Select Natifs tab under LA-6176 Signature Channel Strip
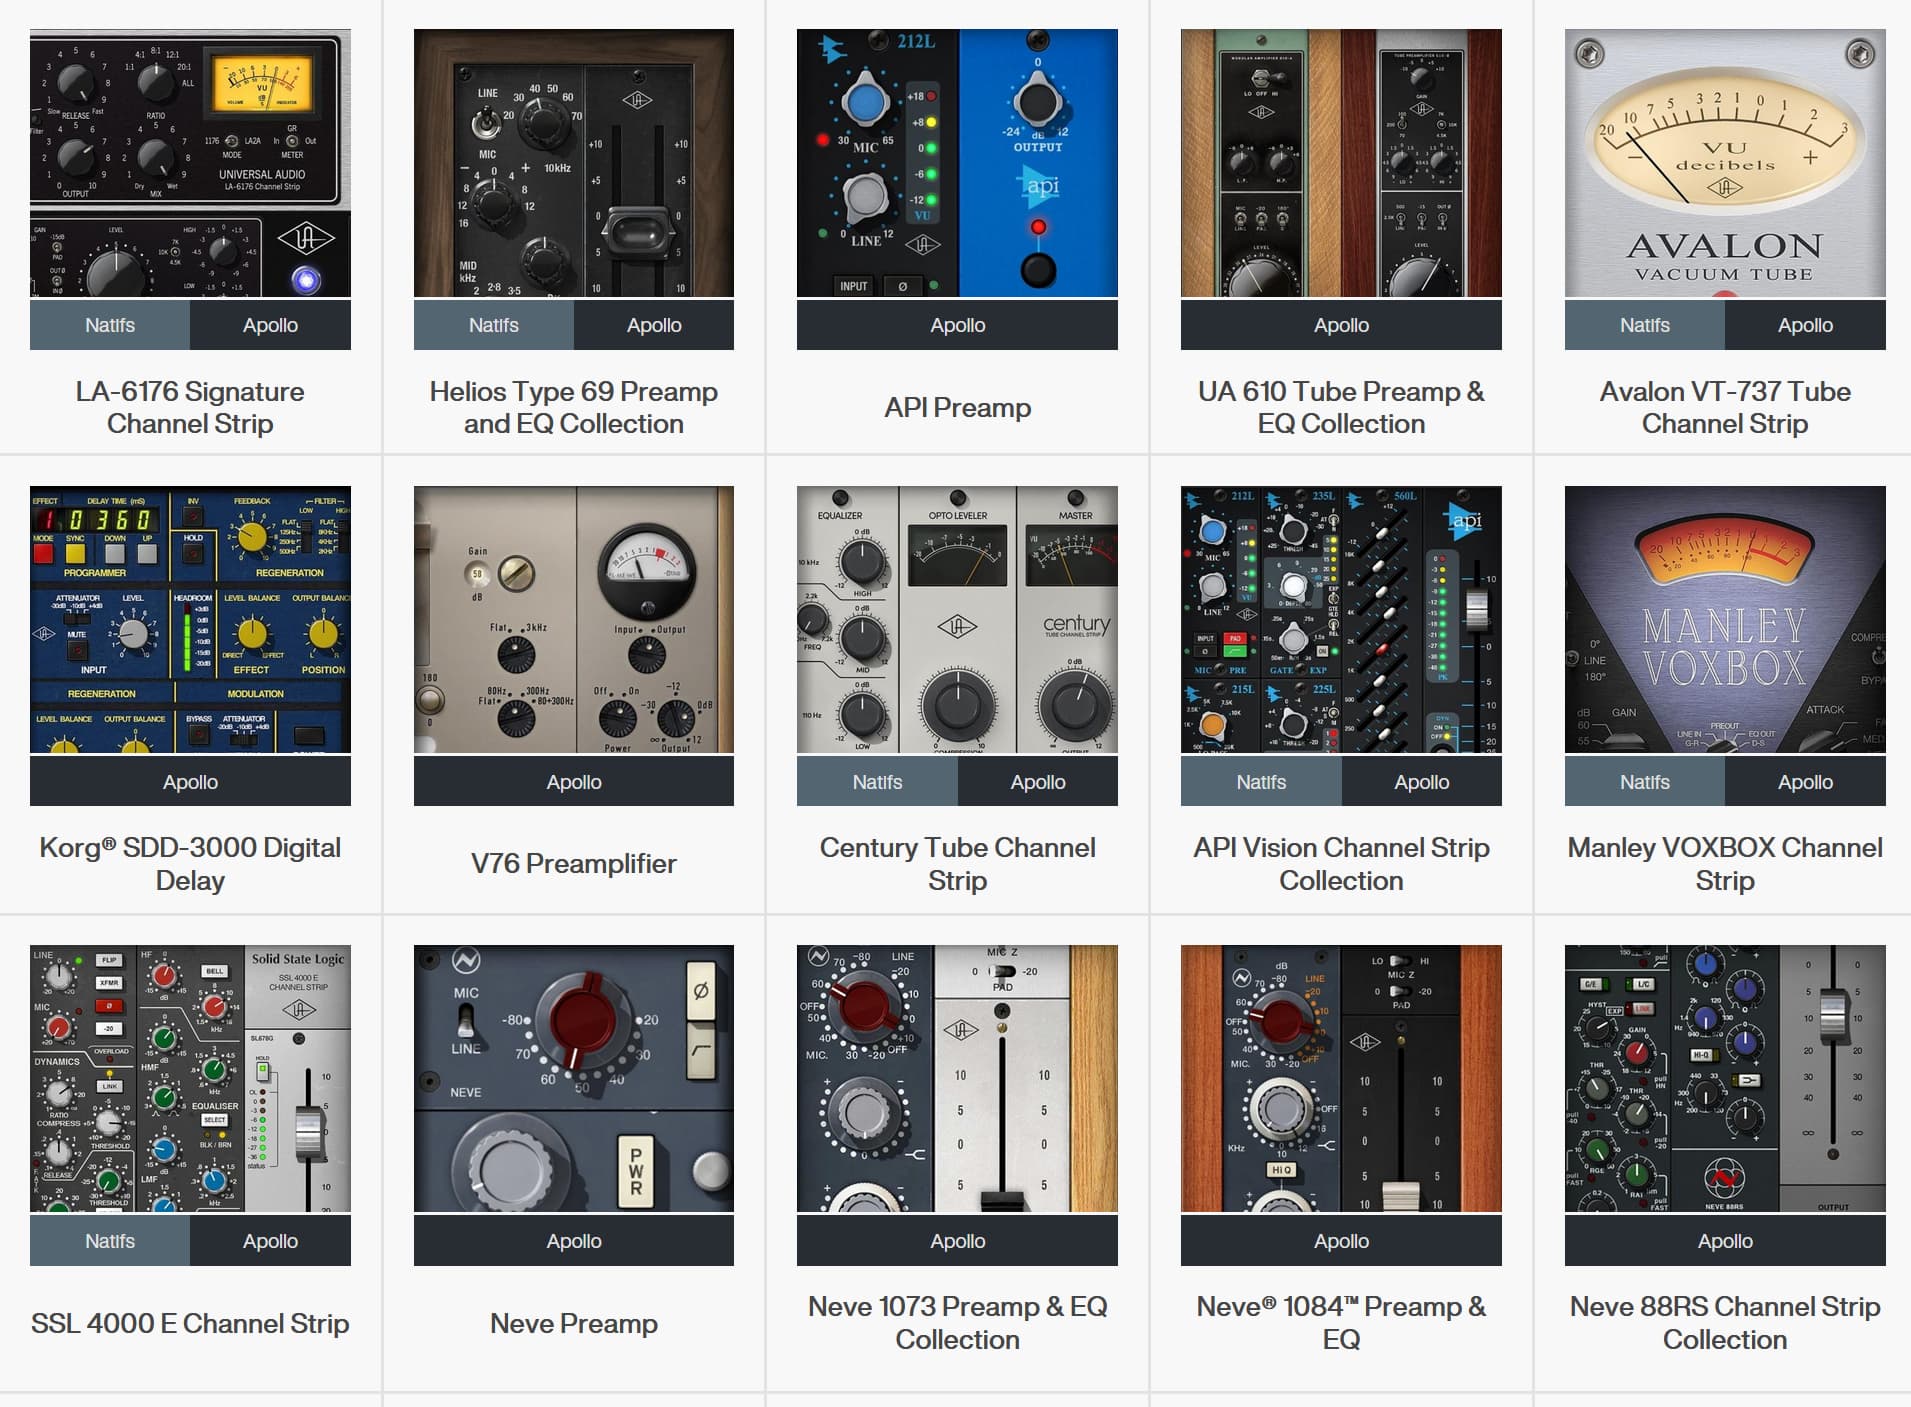The image size is (1911, 1407). coord(110,325)
